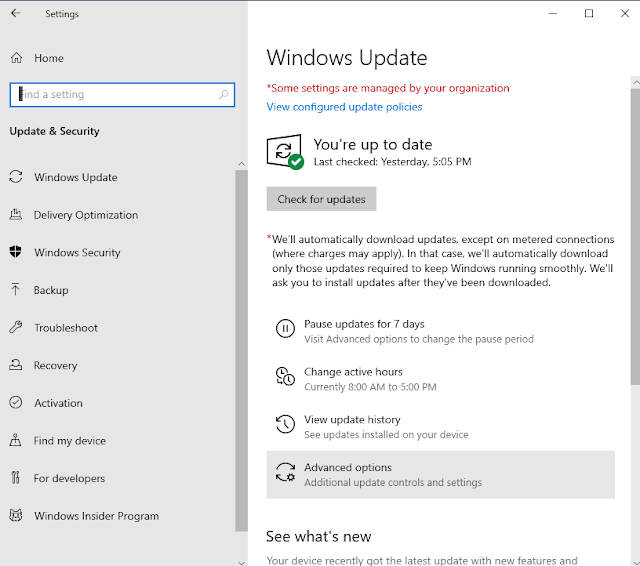This screenshot has width=640, height=566.
Task: Click the Delivery Optimization icon
Action: 16,214
